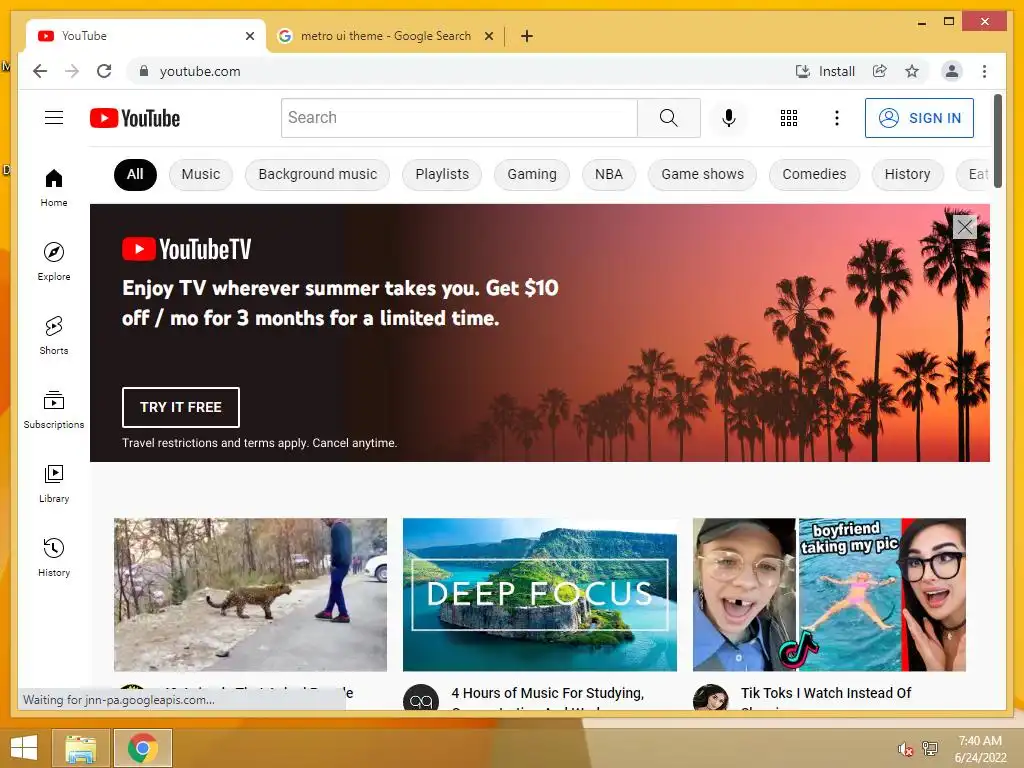Reload the page
The height and width of the screenshot is (768, 1024).
[104, 71]
